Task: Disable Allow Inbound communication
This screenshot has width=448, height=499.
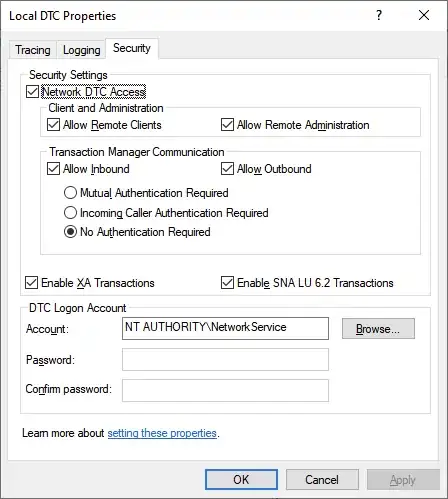Action: [53, 169]
